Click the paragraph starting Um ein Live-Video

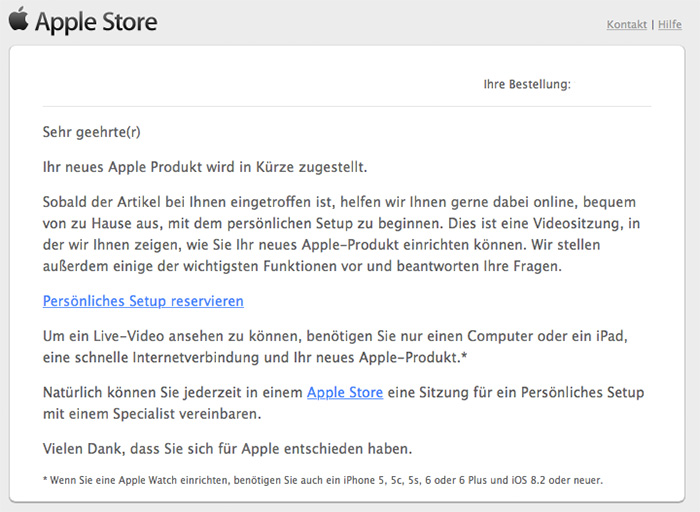[x=335, y=346]
